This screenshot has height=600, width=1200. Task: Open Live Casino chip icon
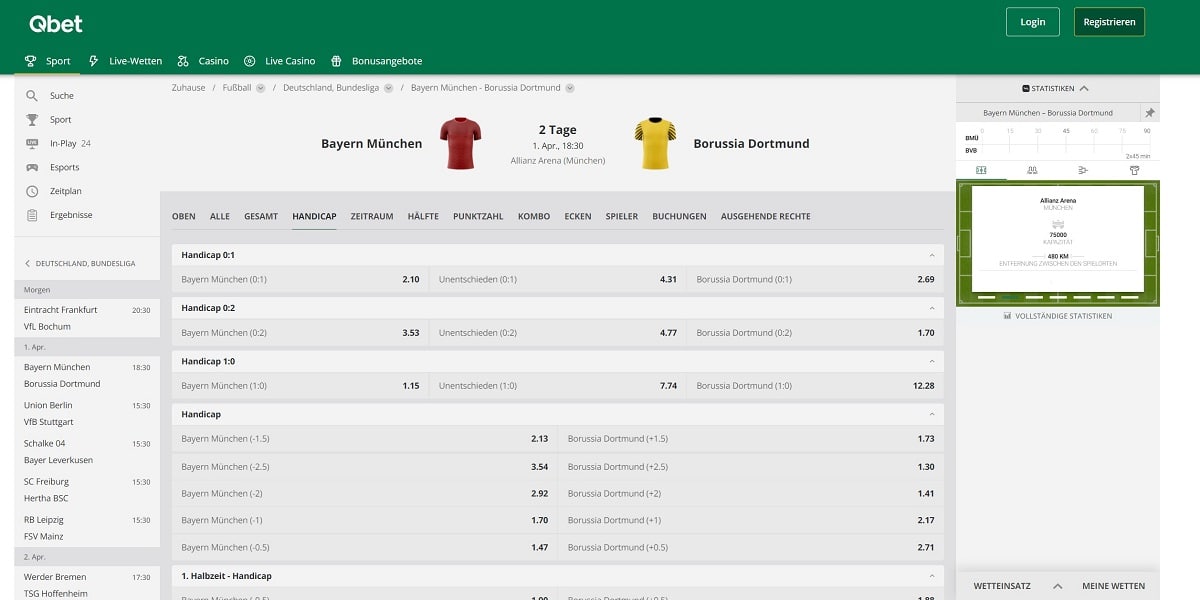coord(249,61)
